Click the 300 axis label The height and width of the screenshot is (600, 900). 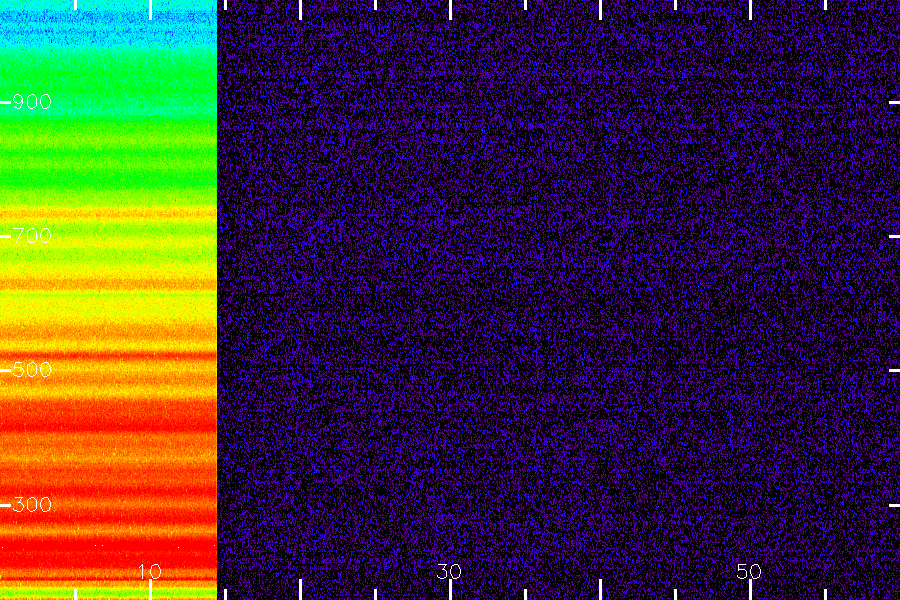(32, 505)
